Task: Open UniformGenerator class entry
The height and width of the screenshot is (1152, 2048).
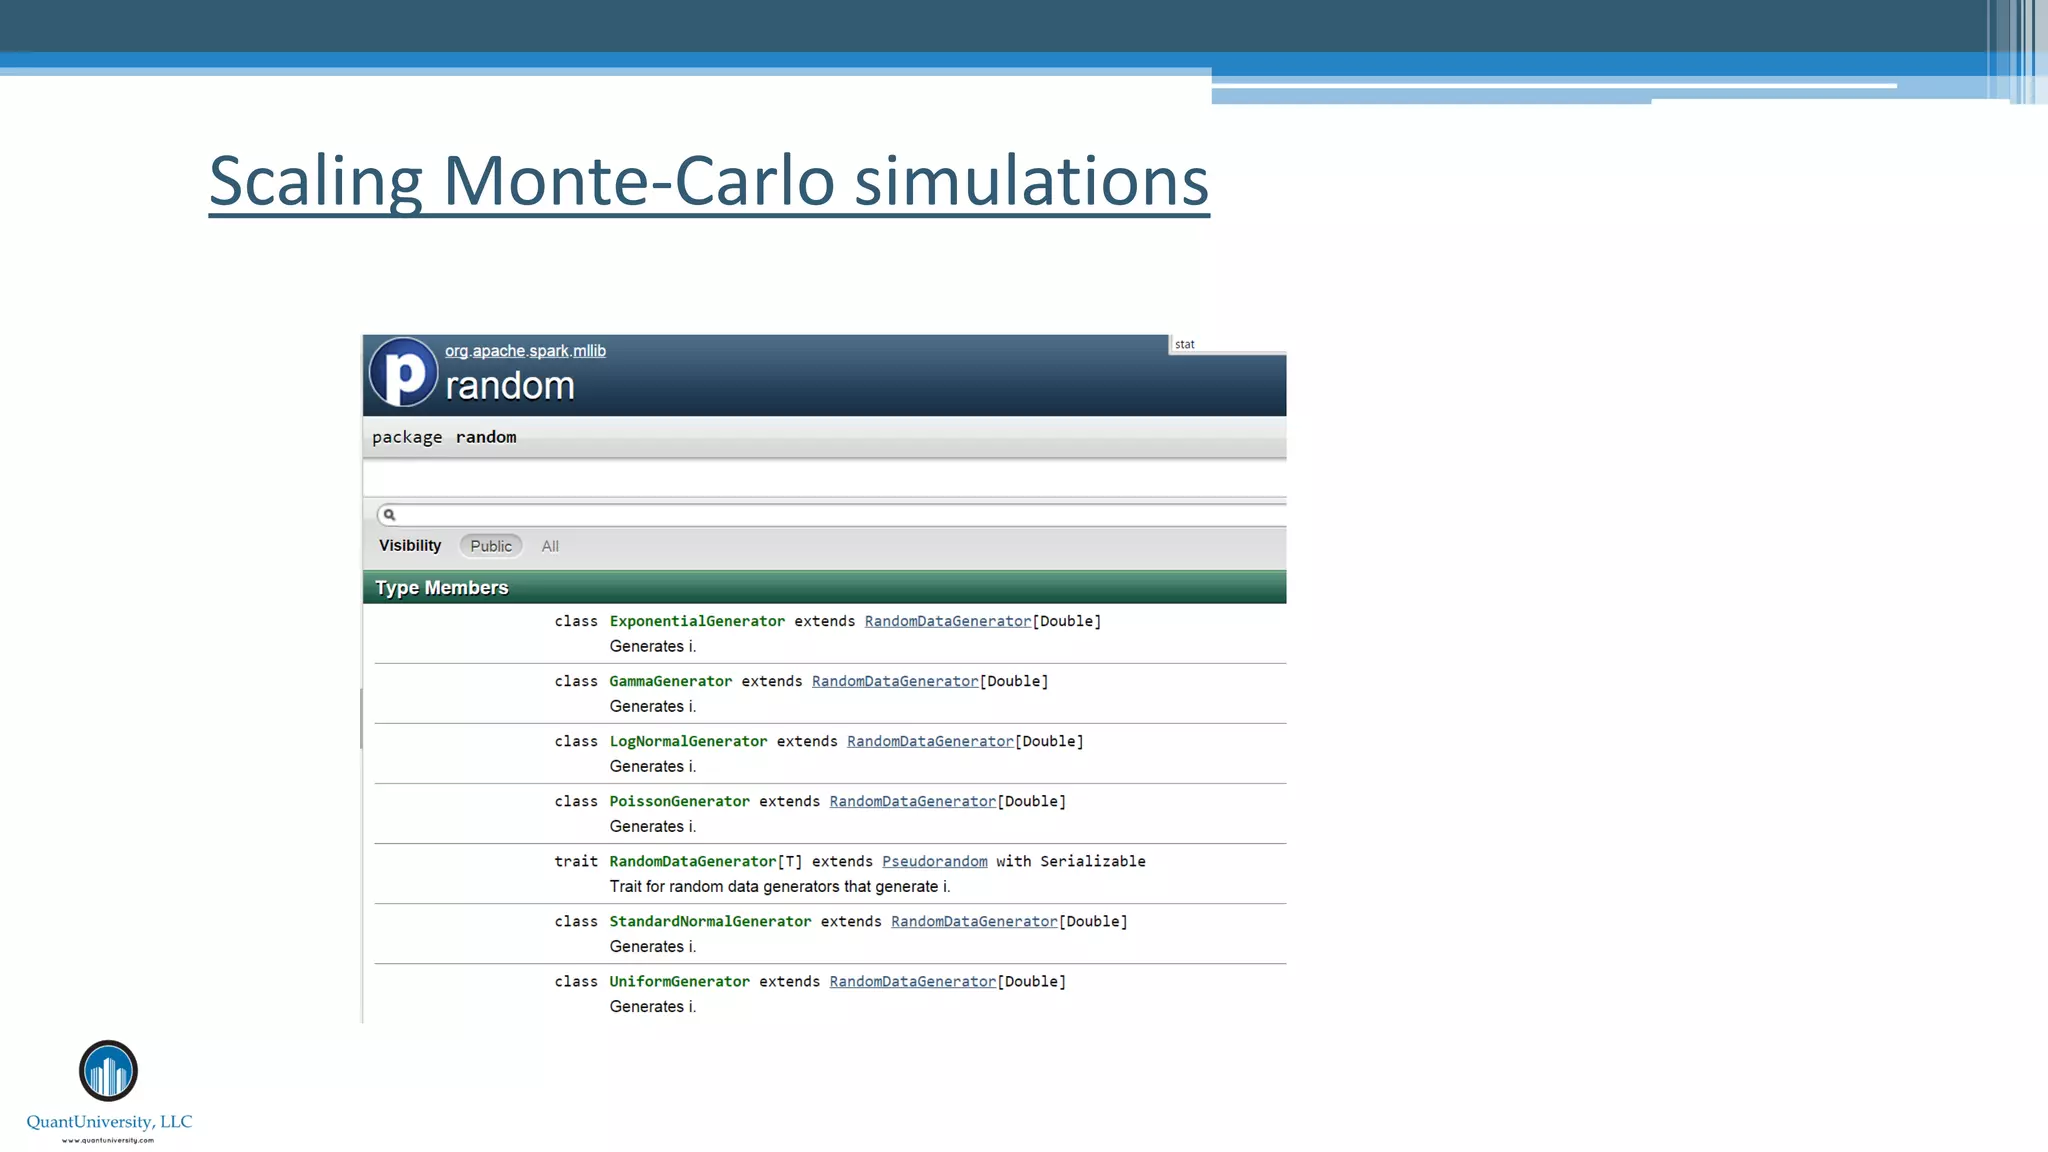Action: pyautogui.click(x=680, y=981)
